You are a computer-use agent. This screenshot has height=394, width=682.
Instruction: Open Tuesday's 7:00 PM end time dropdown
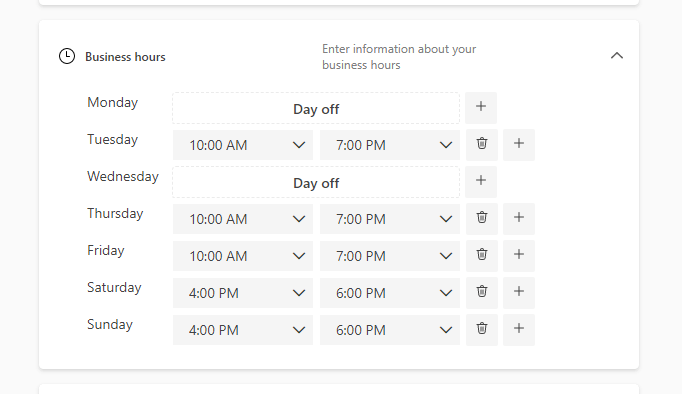390,145
